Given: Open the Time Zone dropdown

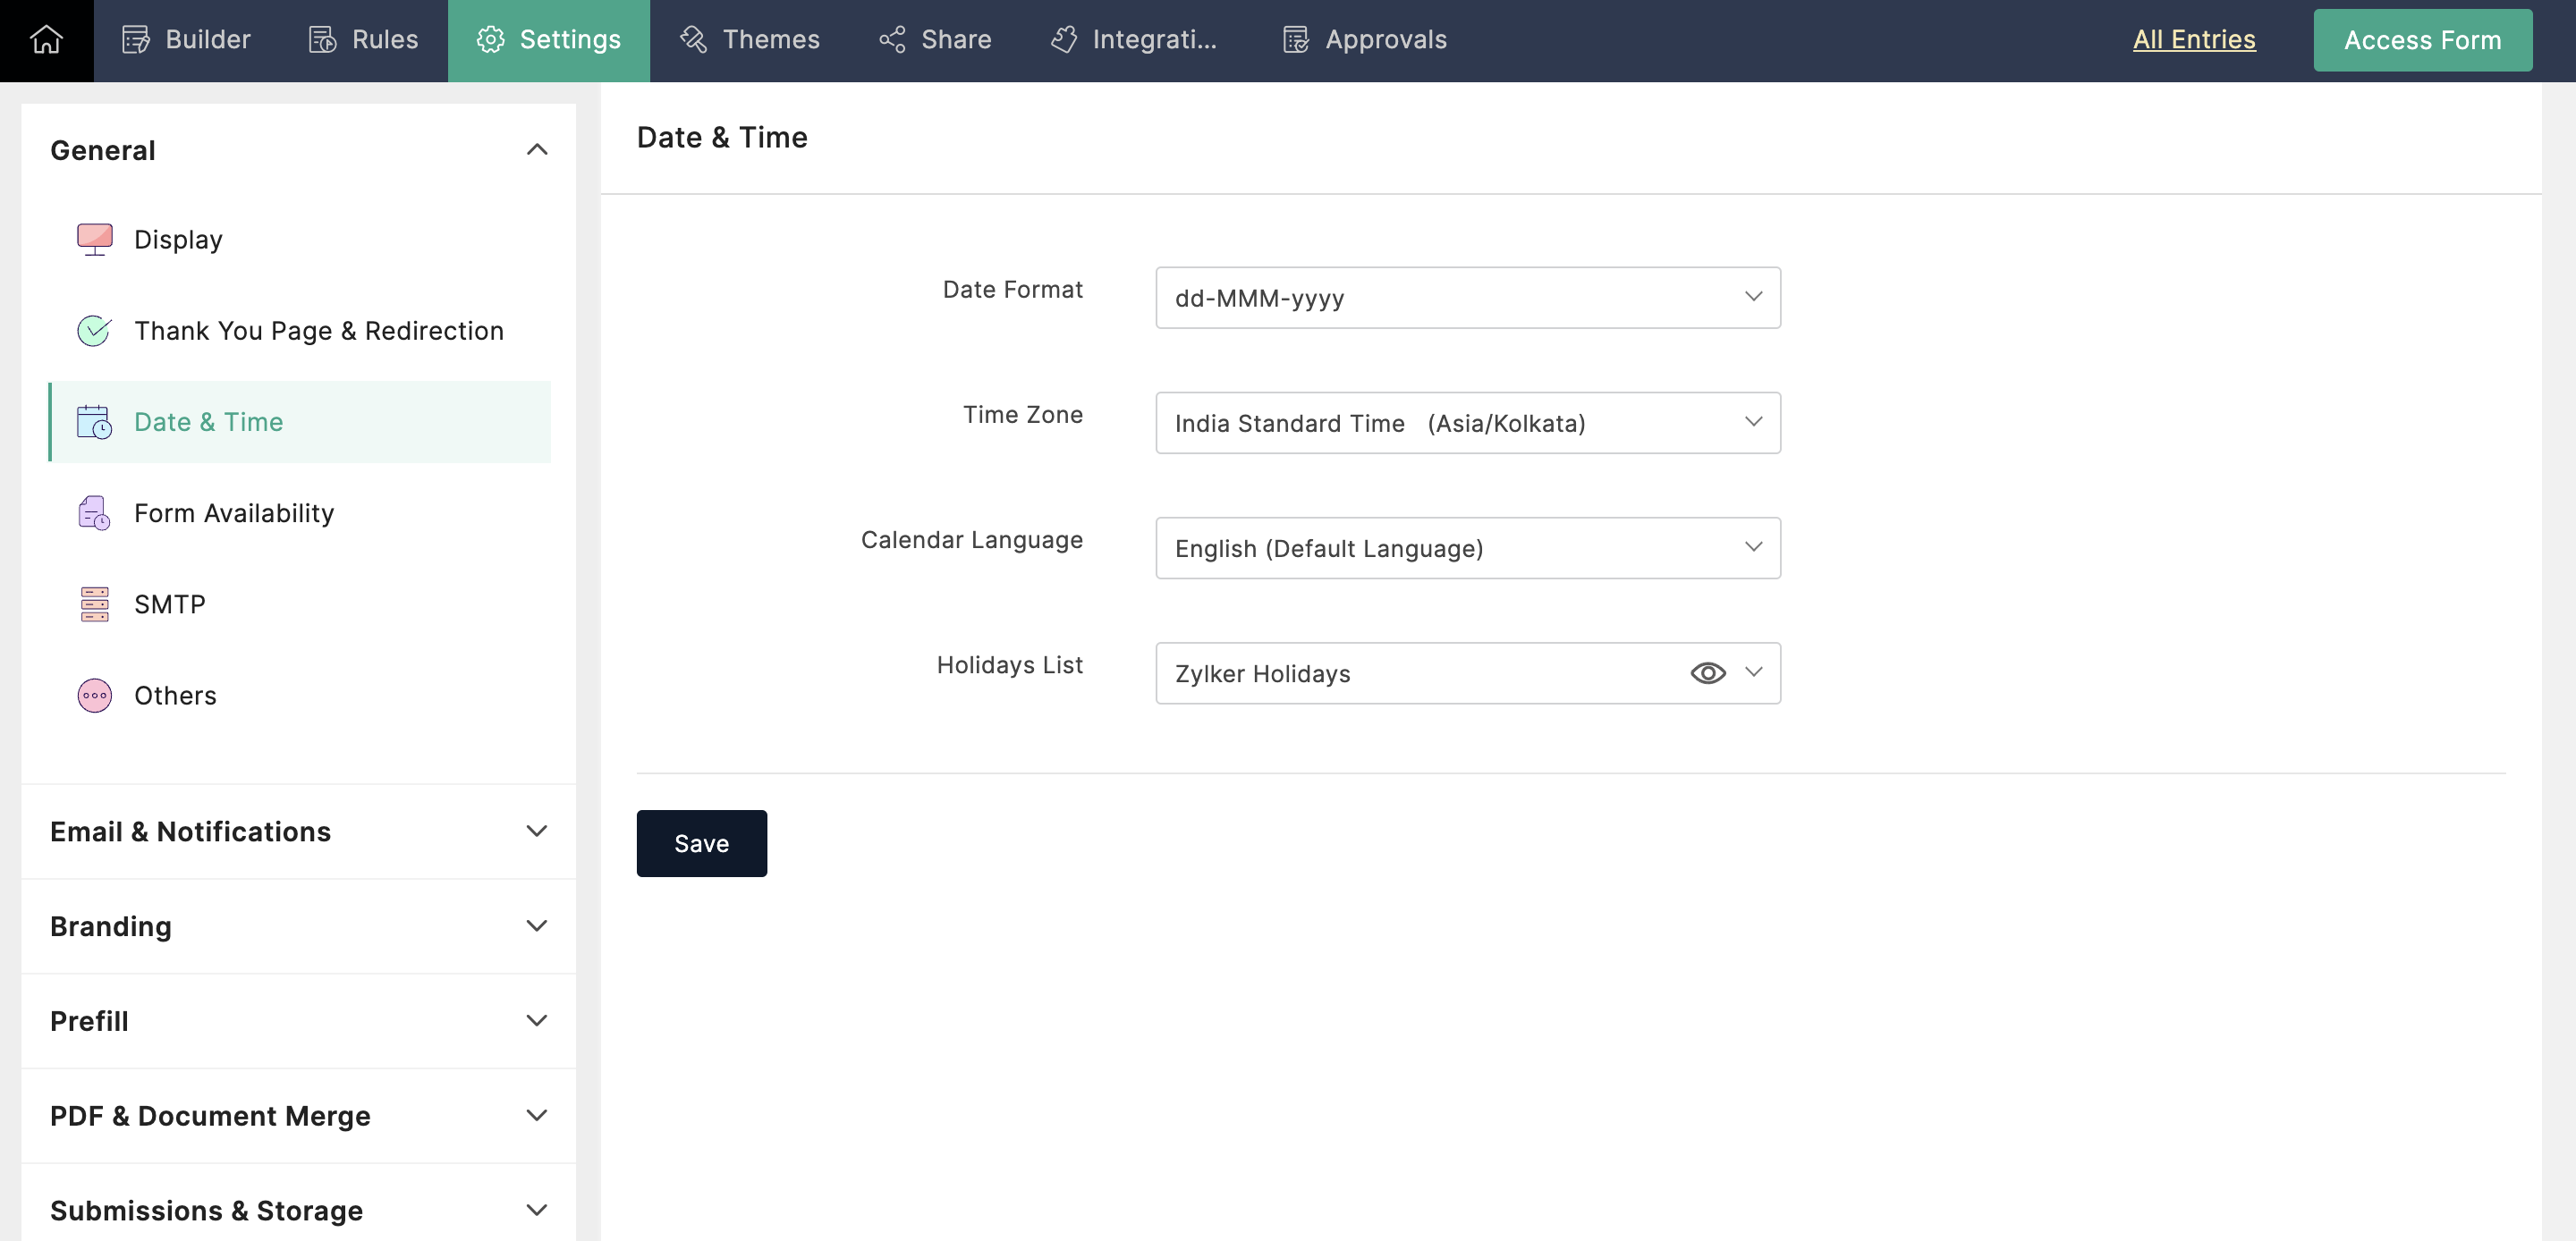Looking at the screenshot, I should 1467,422.
